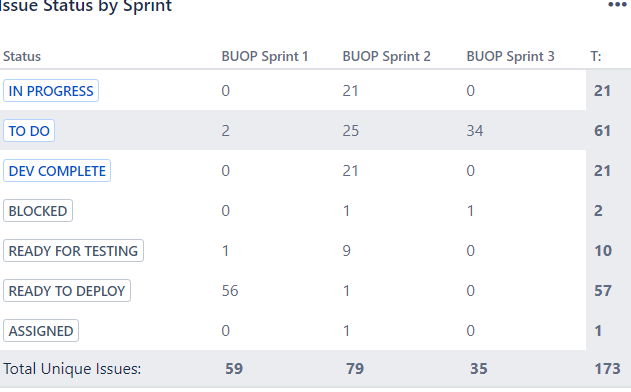The width and height of the screenshot is (631, 392).
Task: Click the 25 To Do count for Sprint 2
Action: [x=351, y=131]
